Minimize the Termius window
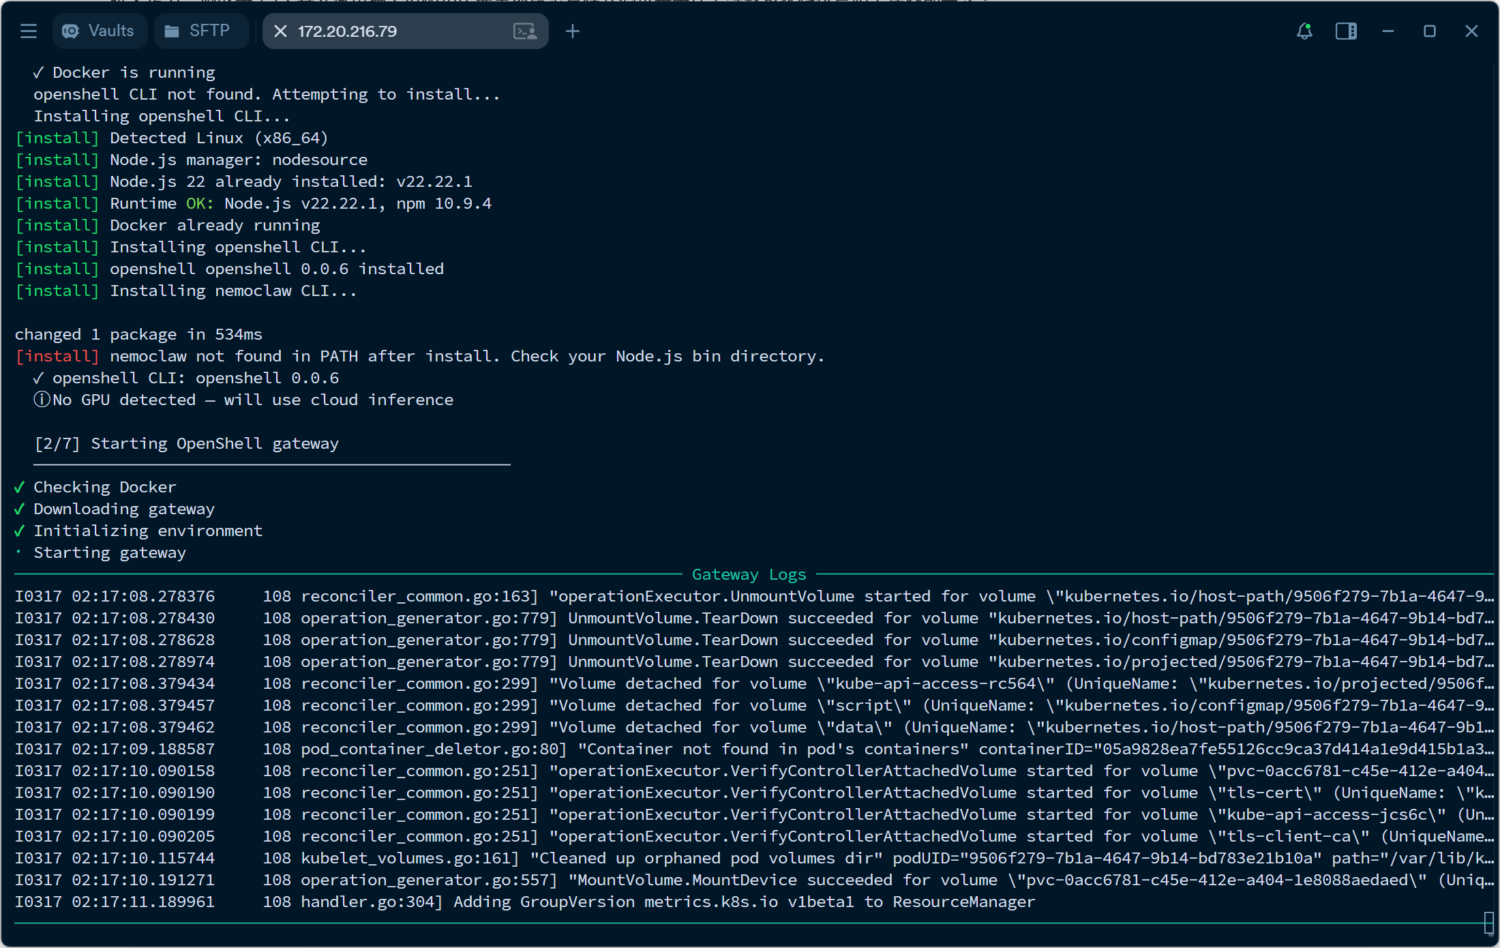Screen dimensions: 1500x948 pos(1388,31)
